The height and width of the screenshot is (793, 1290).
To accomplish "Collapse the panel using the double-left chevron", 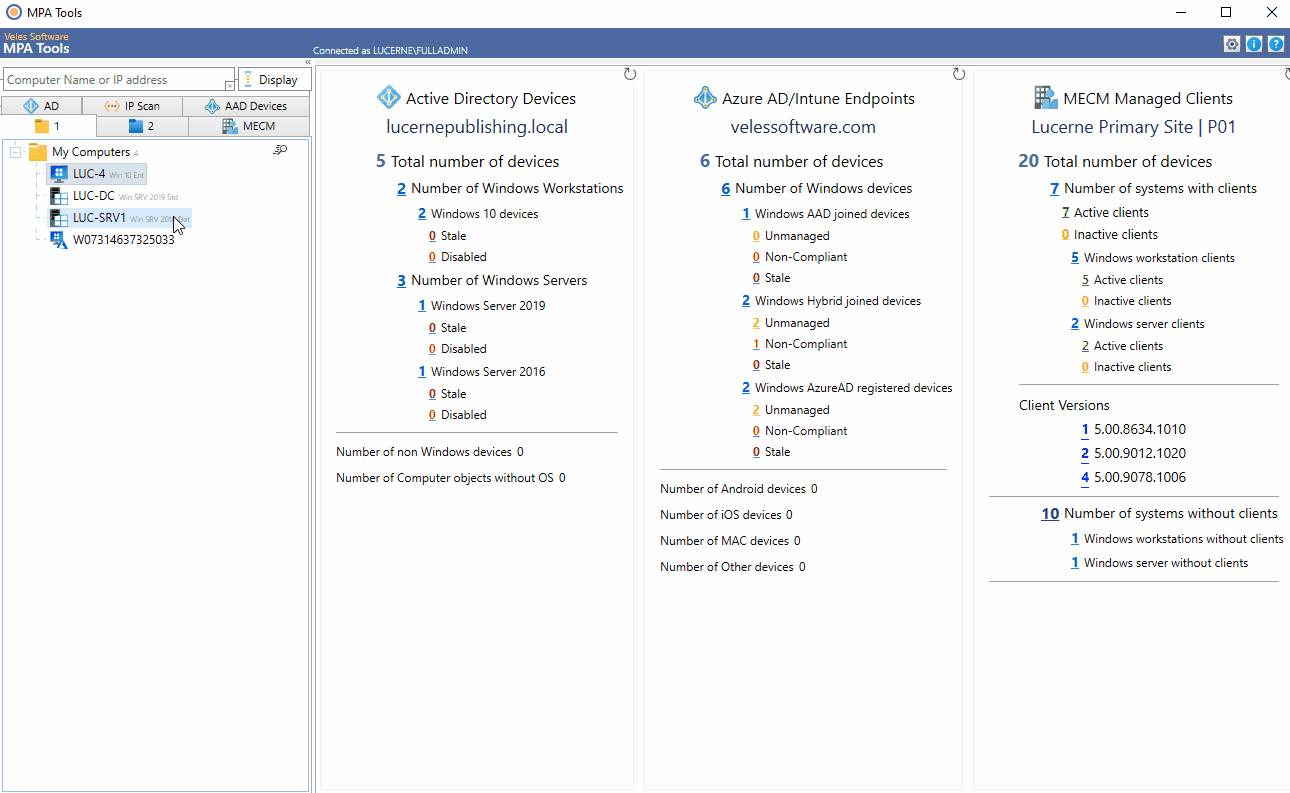I will 308,62.
